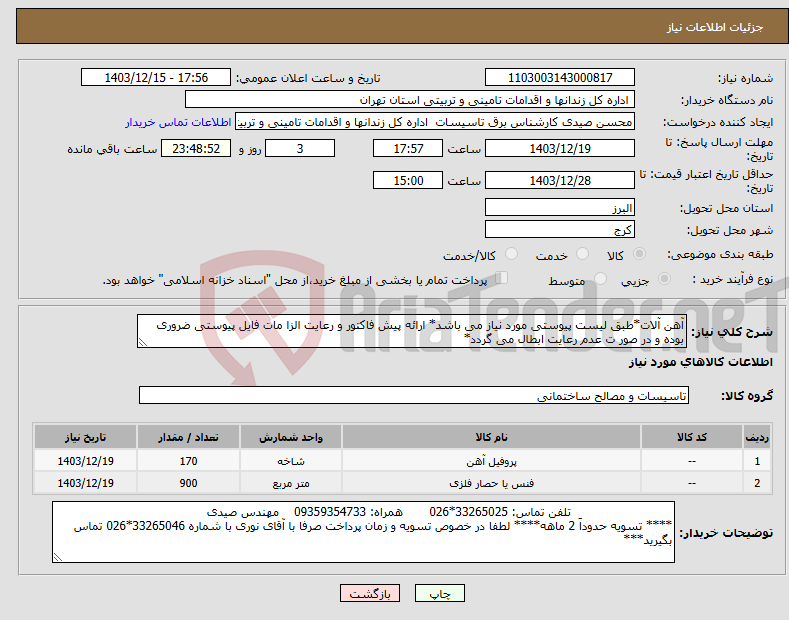Screen dimensions: 789x620
Task: Click the چاپ print button
Action: tap(440, 593)
